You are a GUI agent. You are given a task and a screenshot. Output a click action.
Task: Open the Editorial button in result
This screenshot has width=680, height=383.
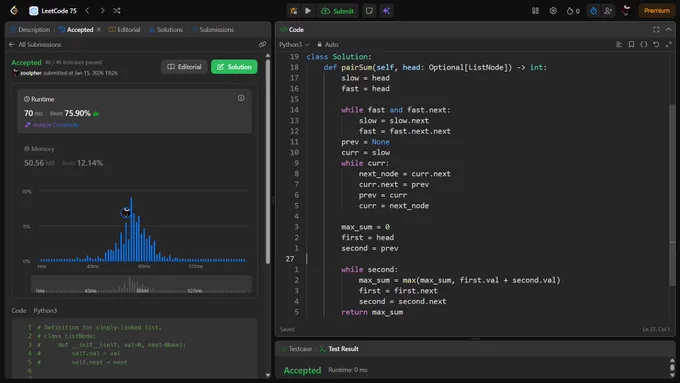click(x=184, y=67)
